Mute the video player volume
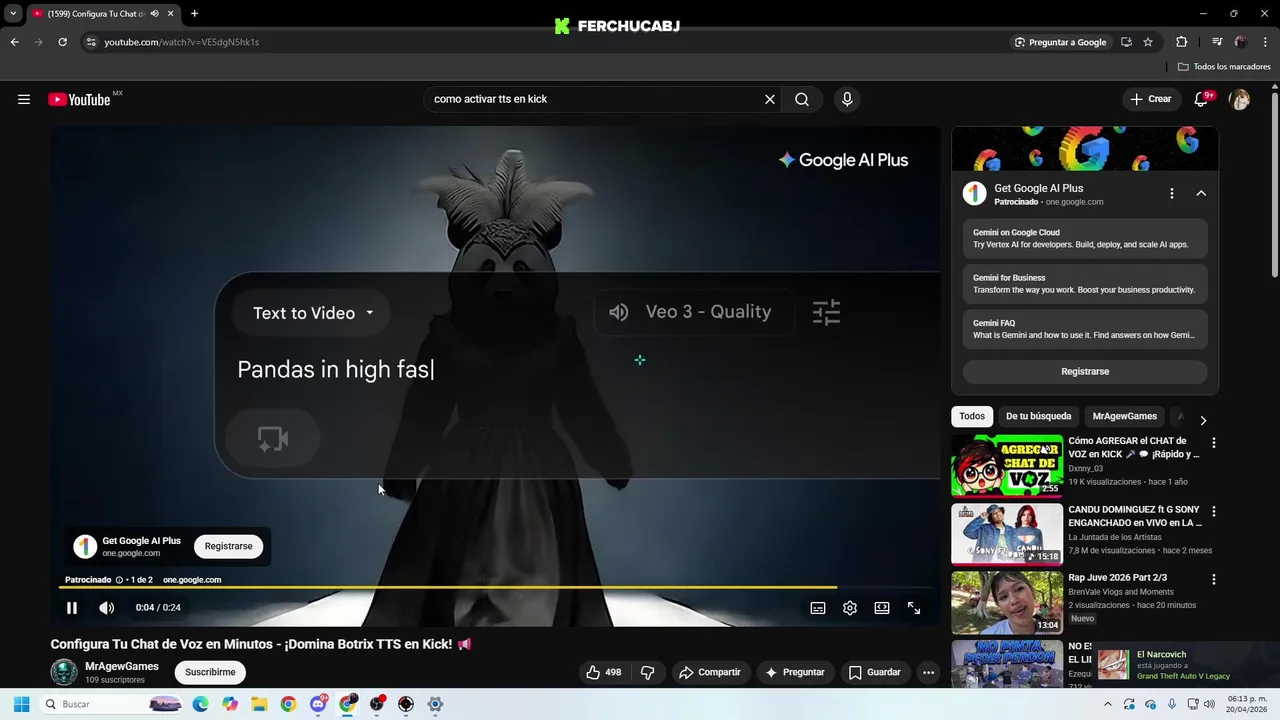Image resolution: width=1280 pixels, height=720 pixels. click(107, 608)
